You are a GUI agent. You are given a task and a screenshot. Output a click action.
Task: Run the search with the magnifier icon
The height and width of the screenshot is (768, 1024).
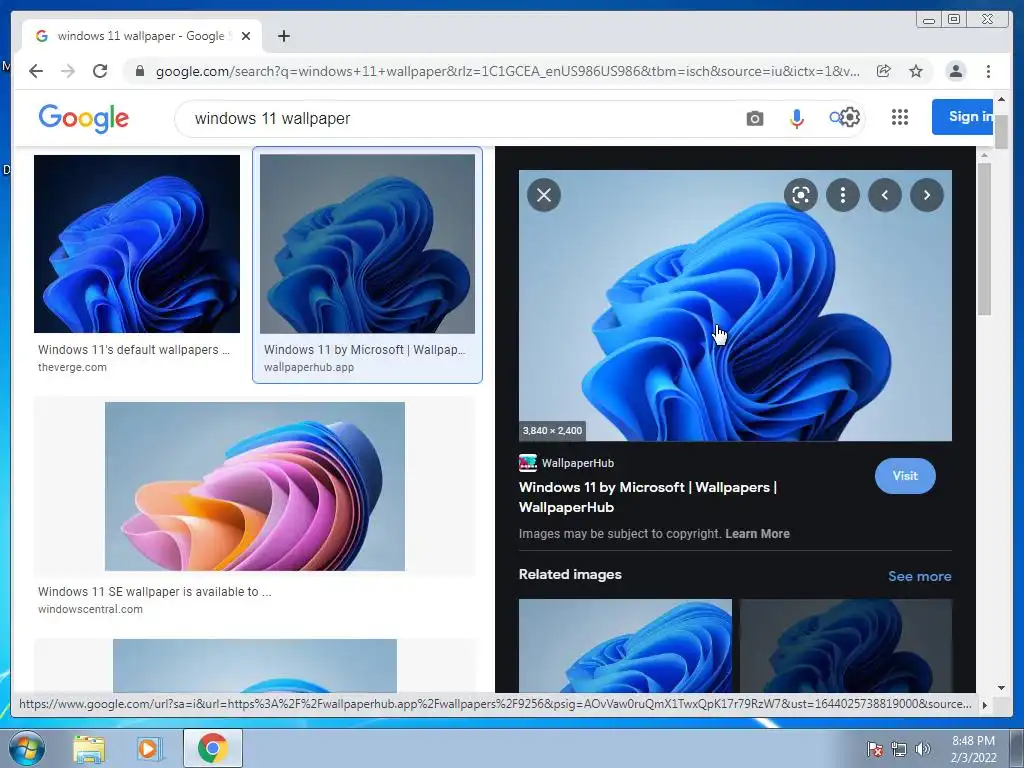(835, 118)
